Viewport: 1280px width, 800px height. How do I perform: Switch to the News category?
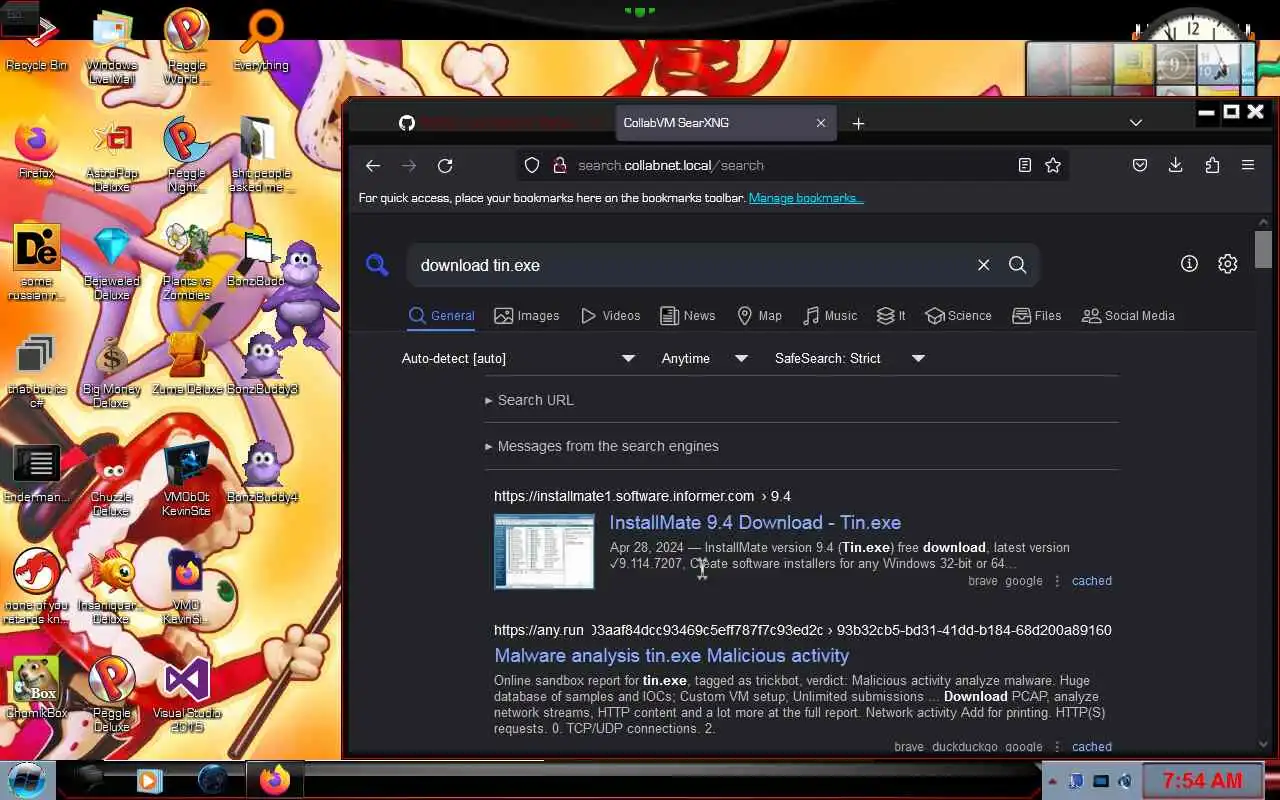point(688,316)
